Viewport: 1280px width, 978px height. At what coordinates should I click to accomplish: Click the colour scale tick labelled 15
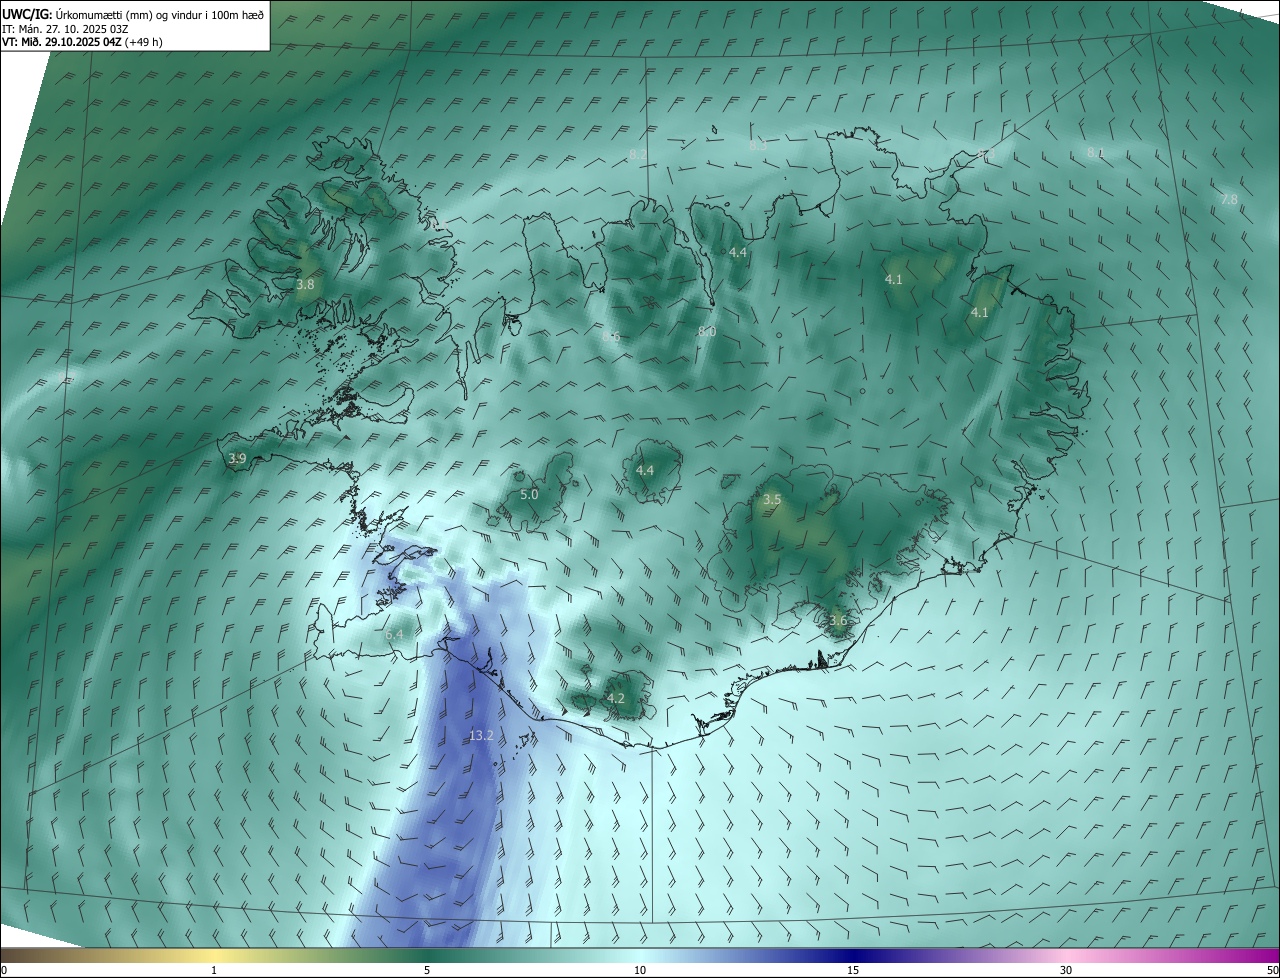pyautogui.click(x=853, y=970)
